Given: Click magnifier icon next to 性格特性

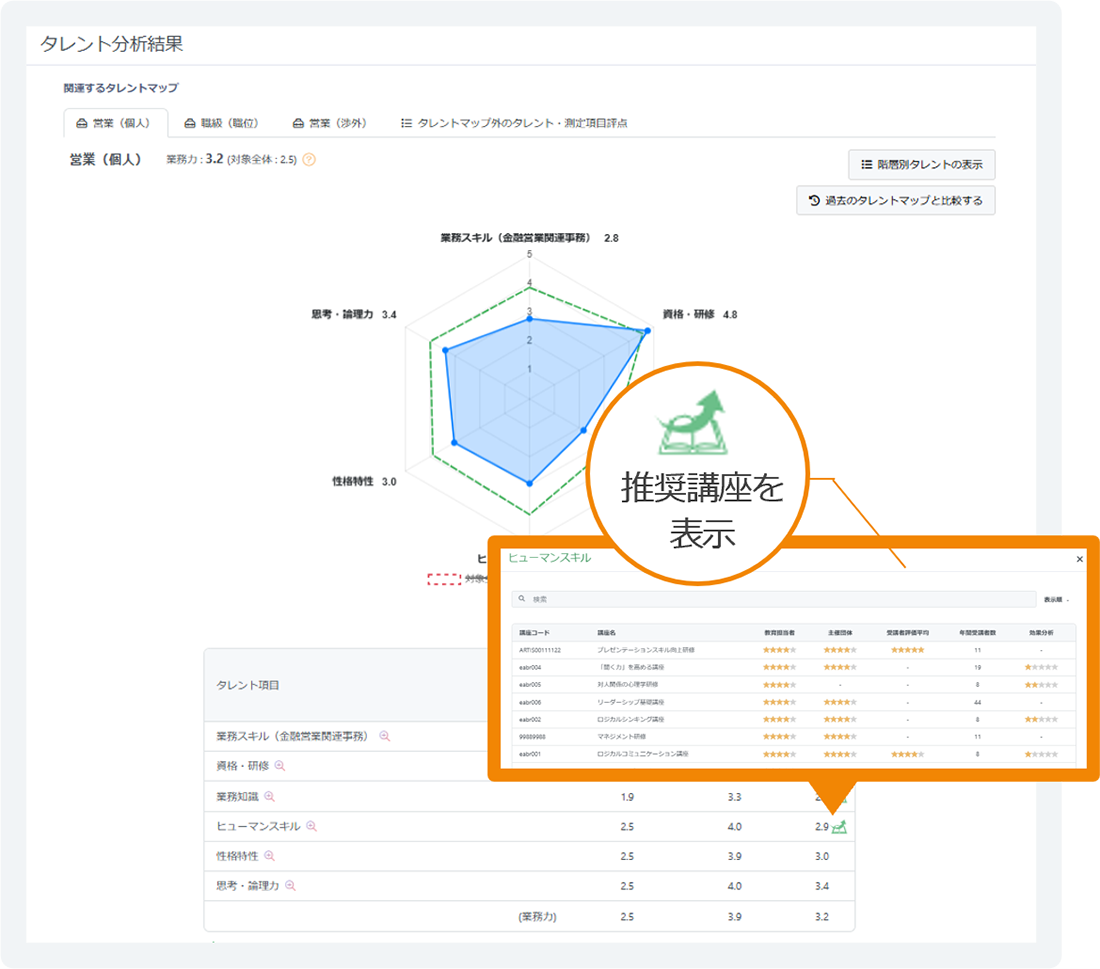Looking at the screenshot, I should point(269,856).
